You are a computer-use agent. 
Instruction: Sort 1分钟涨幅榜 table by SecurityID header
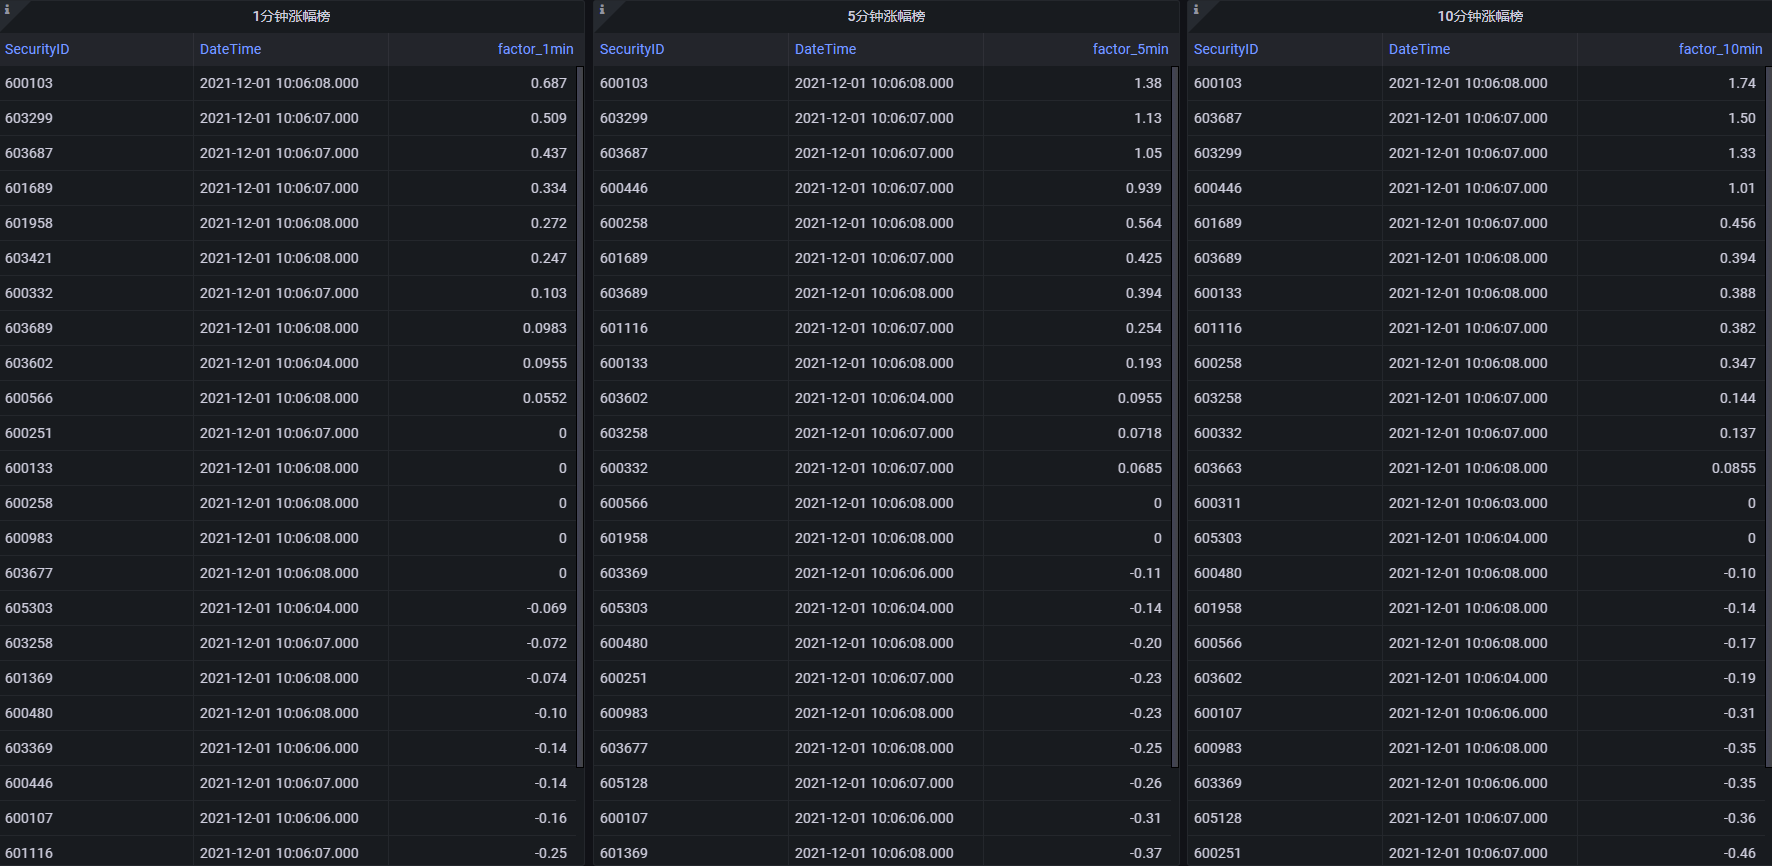click(x=37, y=49)
